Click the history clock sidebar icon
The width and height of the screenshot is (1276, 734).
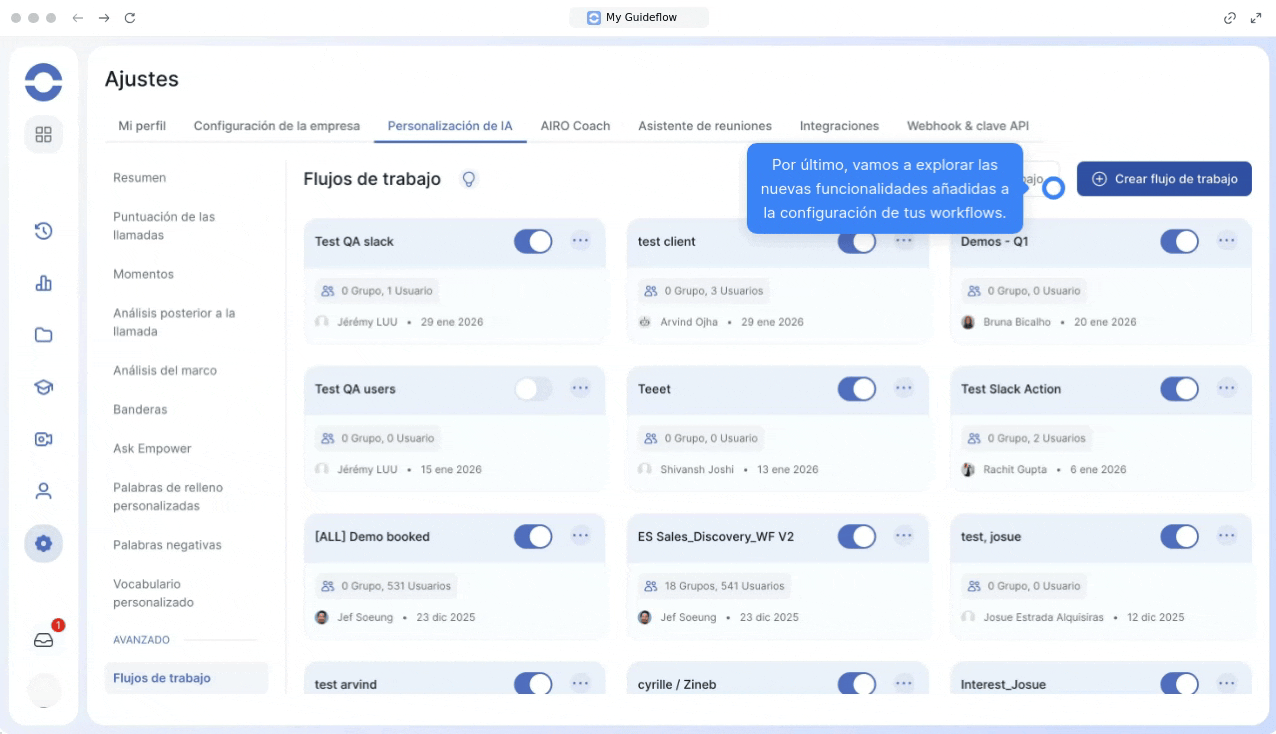[x=43, y=231]
